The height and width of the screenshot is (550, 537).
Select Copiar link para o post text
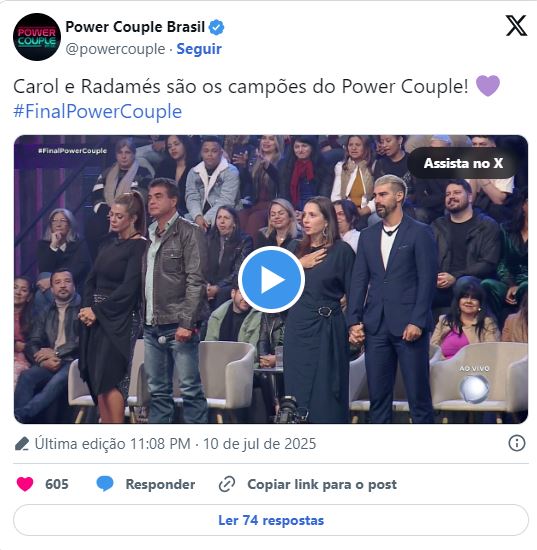[x=322, y=484]
